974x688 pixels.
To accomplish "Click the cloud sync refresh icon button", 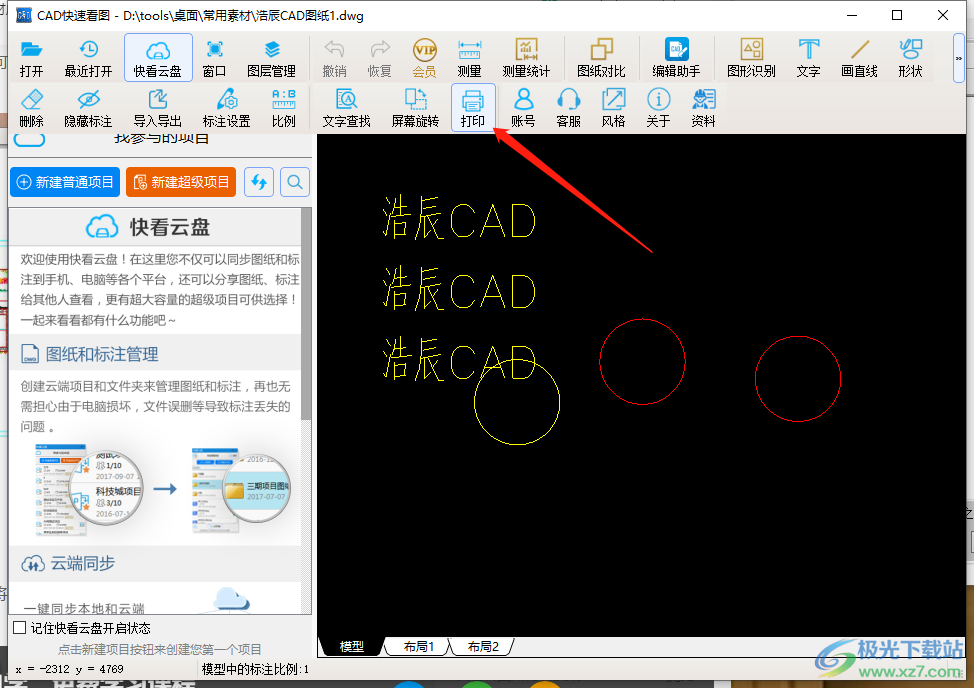I will coord(259,182).
